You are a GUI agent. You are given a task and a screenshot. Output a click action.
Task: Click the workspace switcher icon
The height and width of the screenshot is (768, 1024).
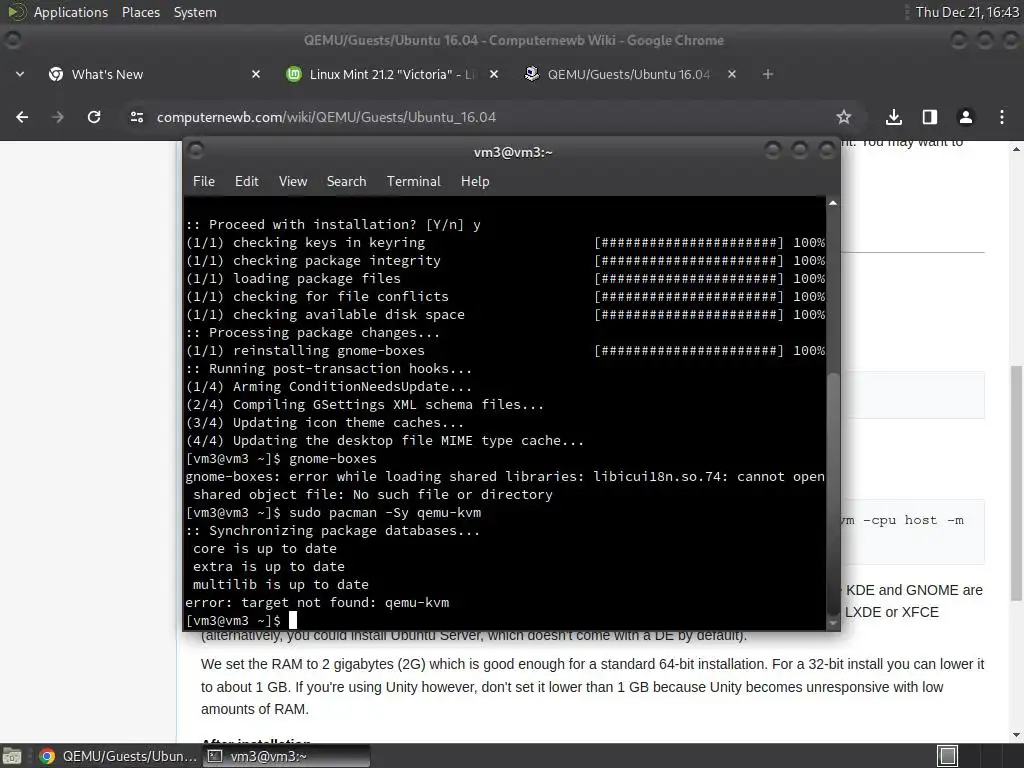point(948,756)
